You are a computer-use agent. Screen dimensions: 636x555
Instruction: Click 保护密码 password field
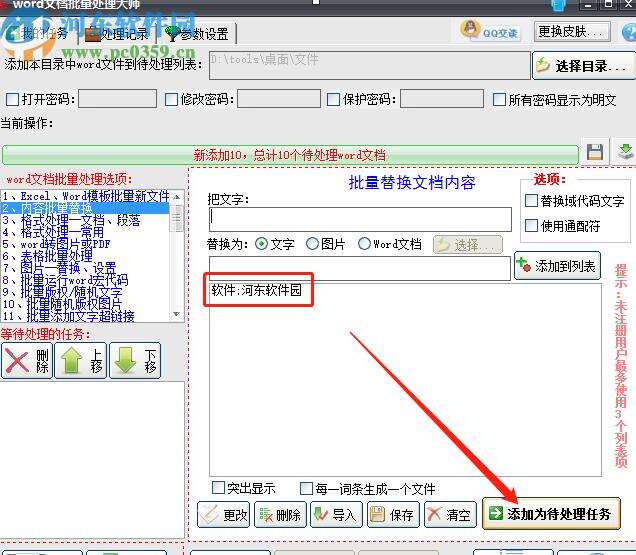(442, 99)
